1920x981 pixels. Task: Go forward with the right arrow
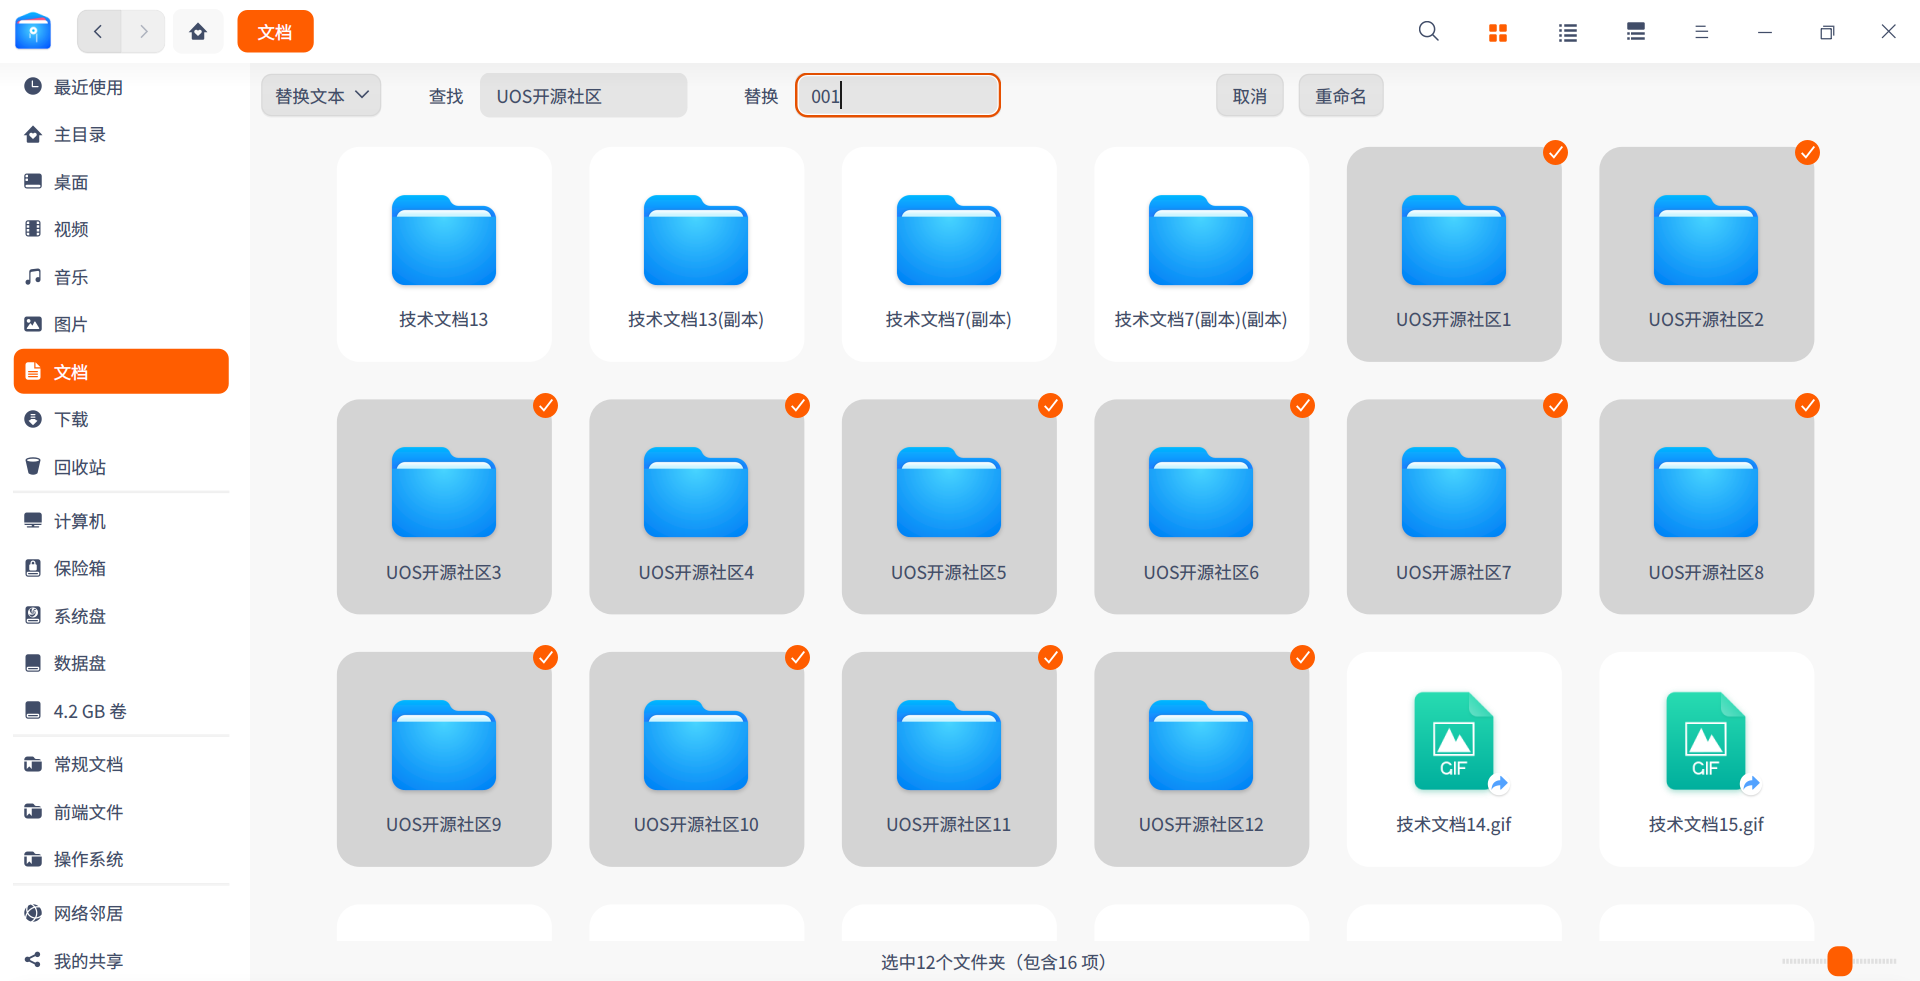[143, 31]
